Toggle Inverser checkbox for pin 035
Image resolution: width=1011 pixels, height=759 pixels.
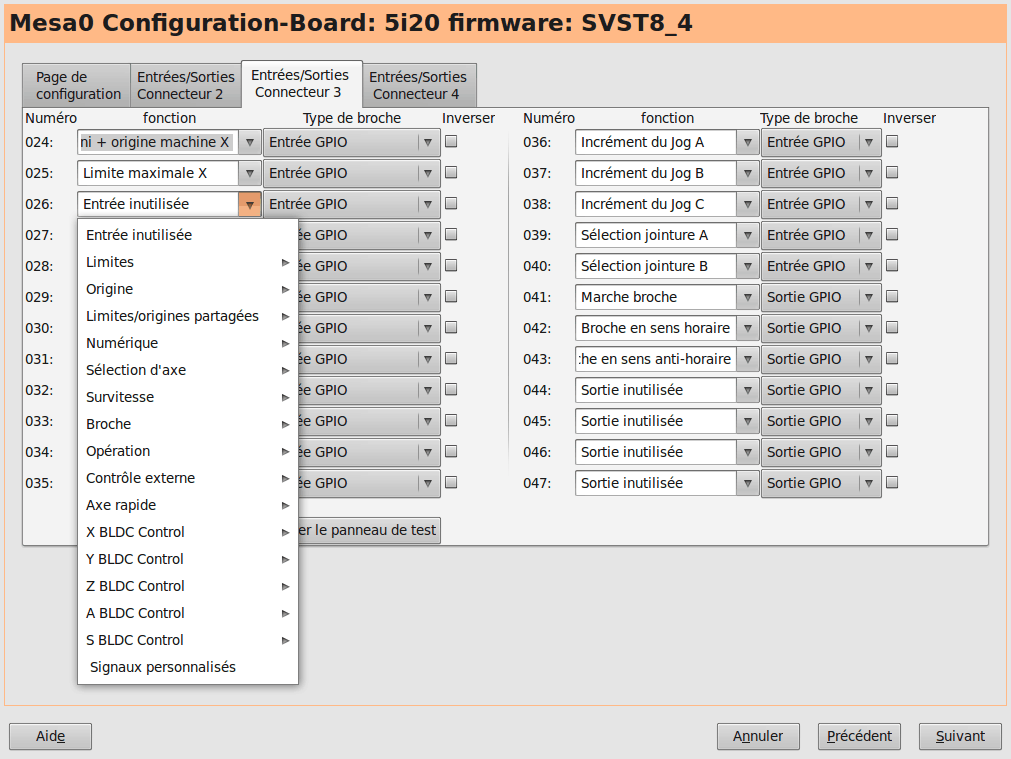pyautogui.click(x=451, y=482)
